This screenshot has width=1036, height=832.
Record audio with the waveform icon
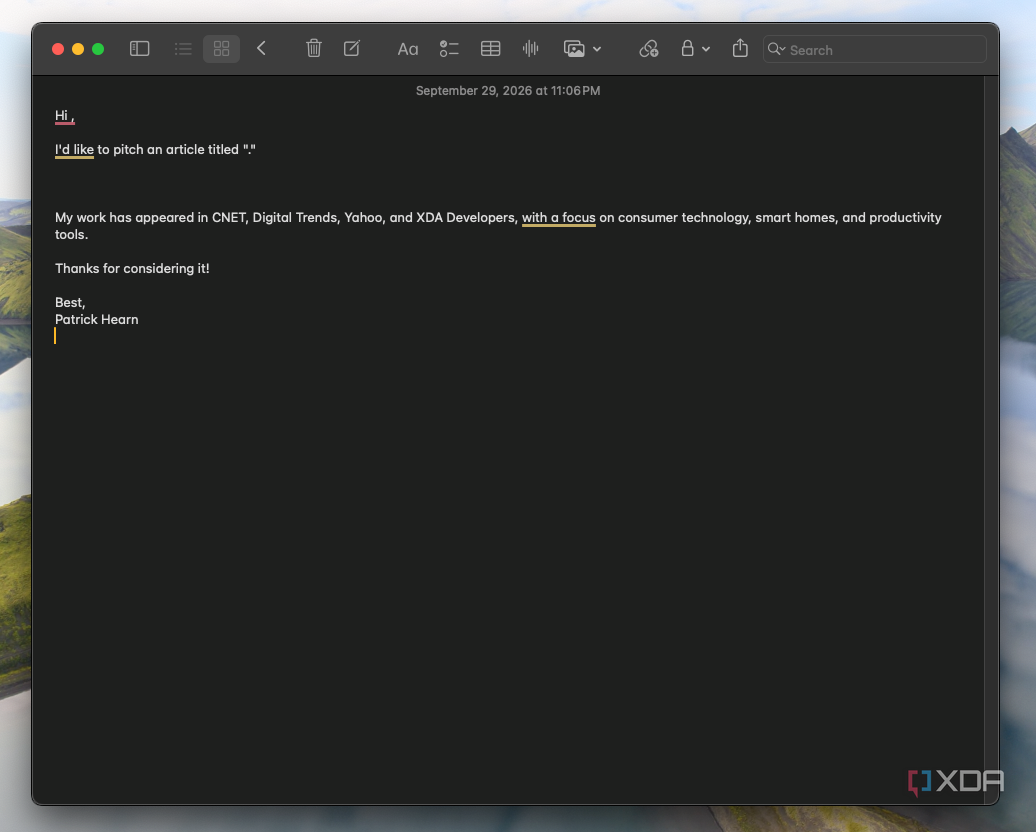click(x=531, y=48)
